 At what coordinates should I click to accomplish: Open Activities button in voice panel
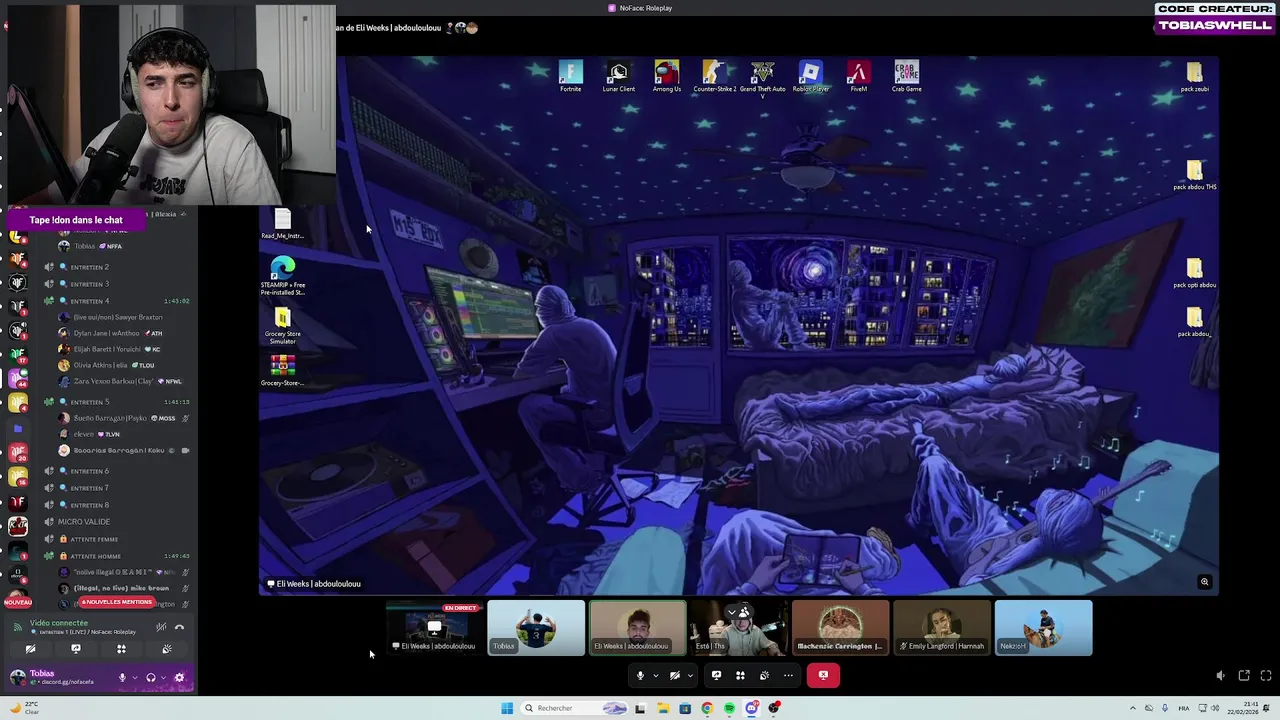(x=121, y=649)
